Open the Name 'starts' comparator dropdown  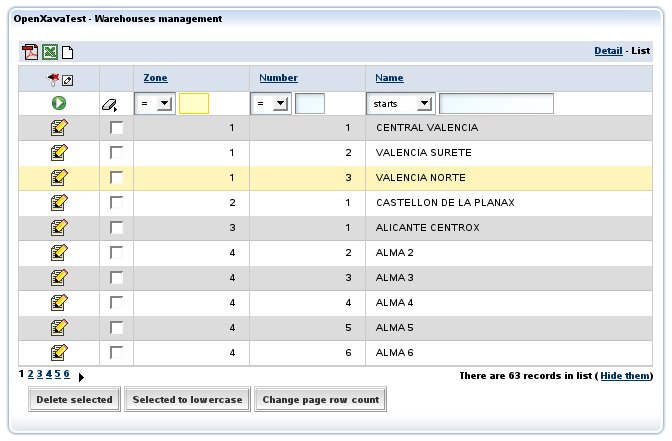[400, 103]
